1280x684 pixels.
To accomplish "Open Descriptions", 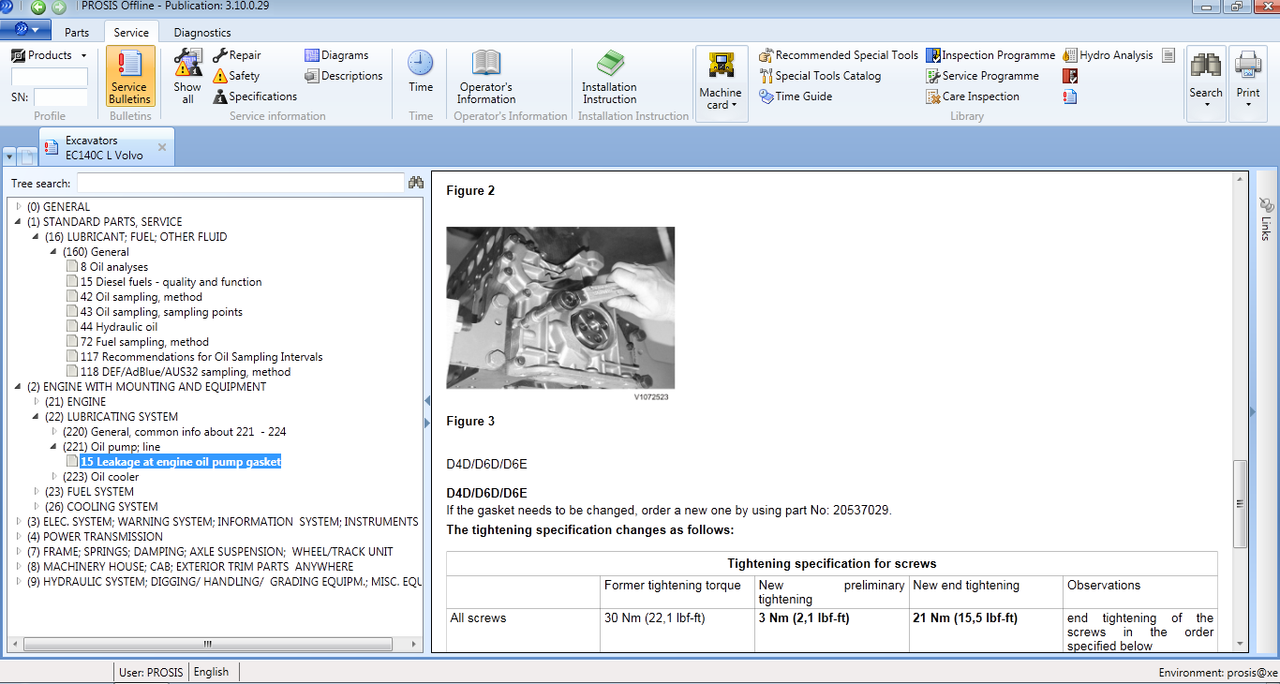I will pos(344,76).
